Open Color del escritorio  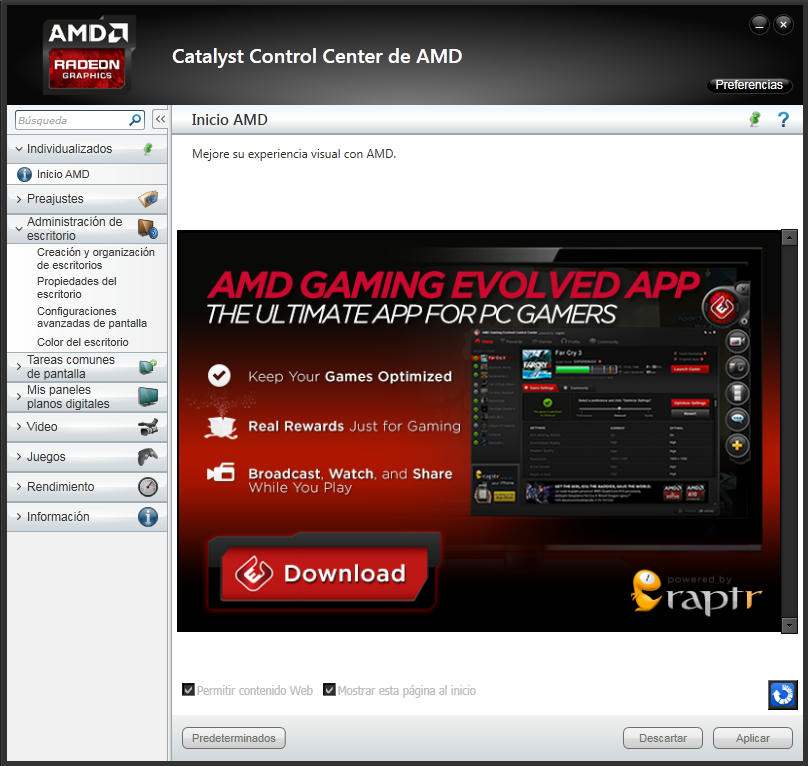pyautogui.click(x=82, y=342)
